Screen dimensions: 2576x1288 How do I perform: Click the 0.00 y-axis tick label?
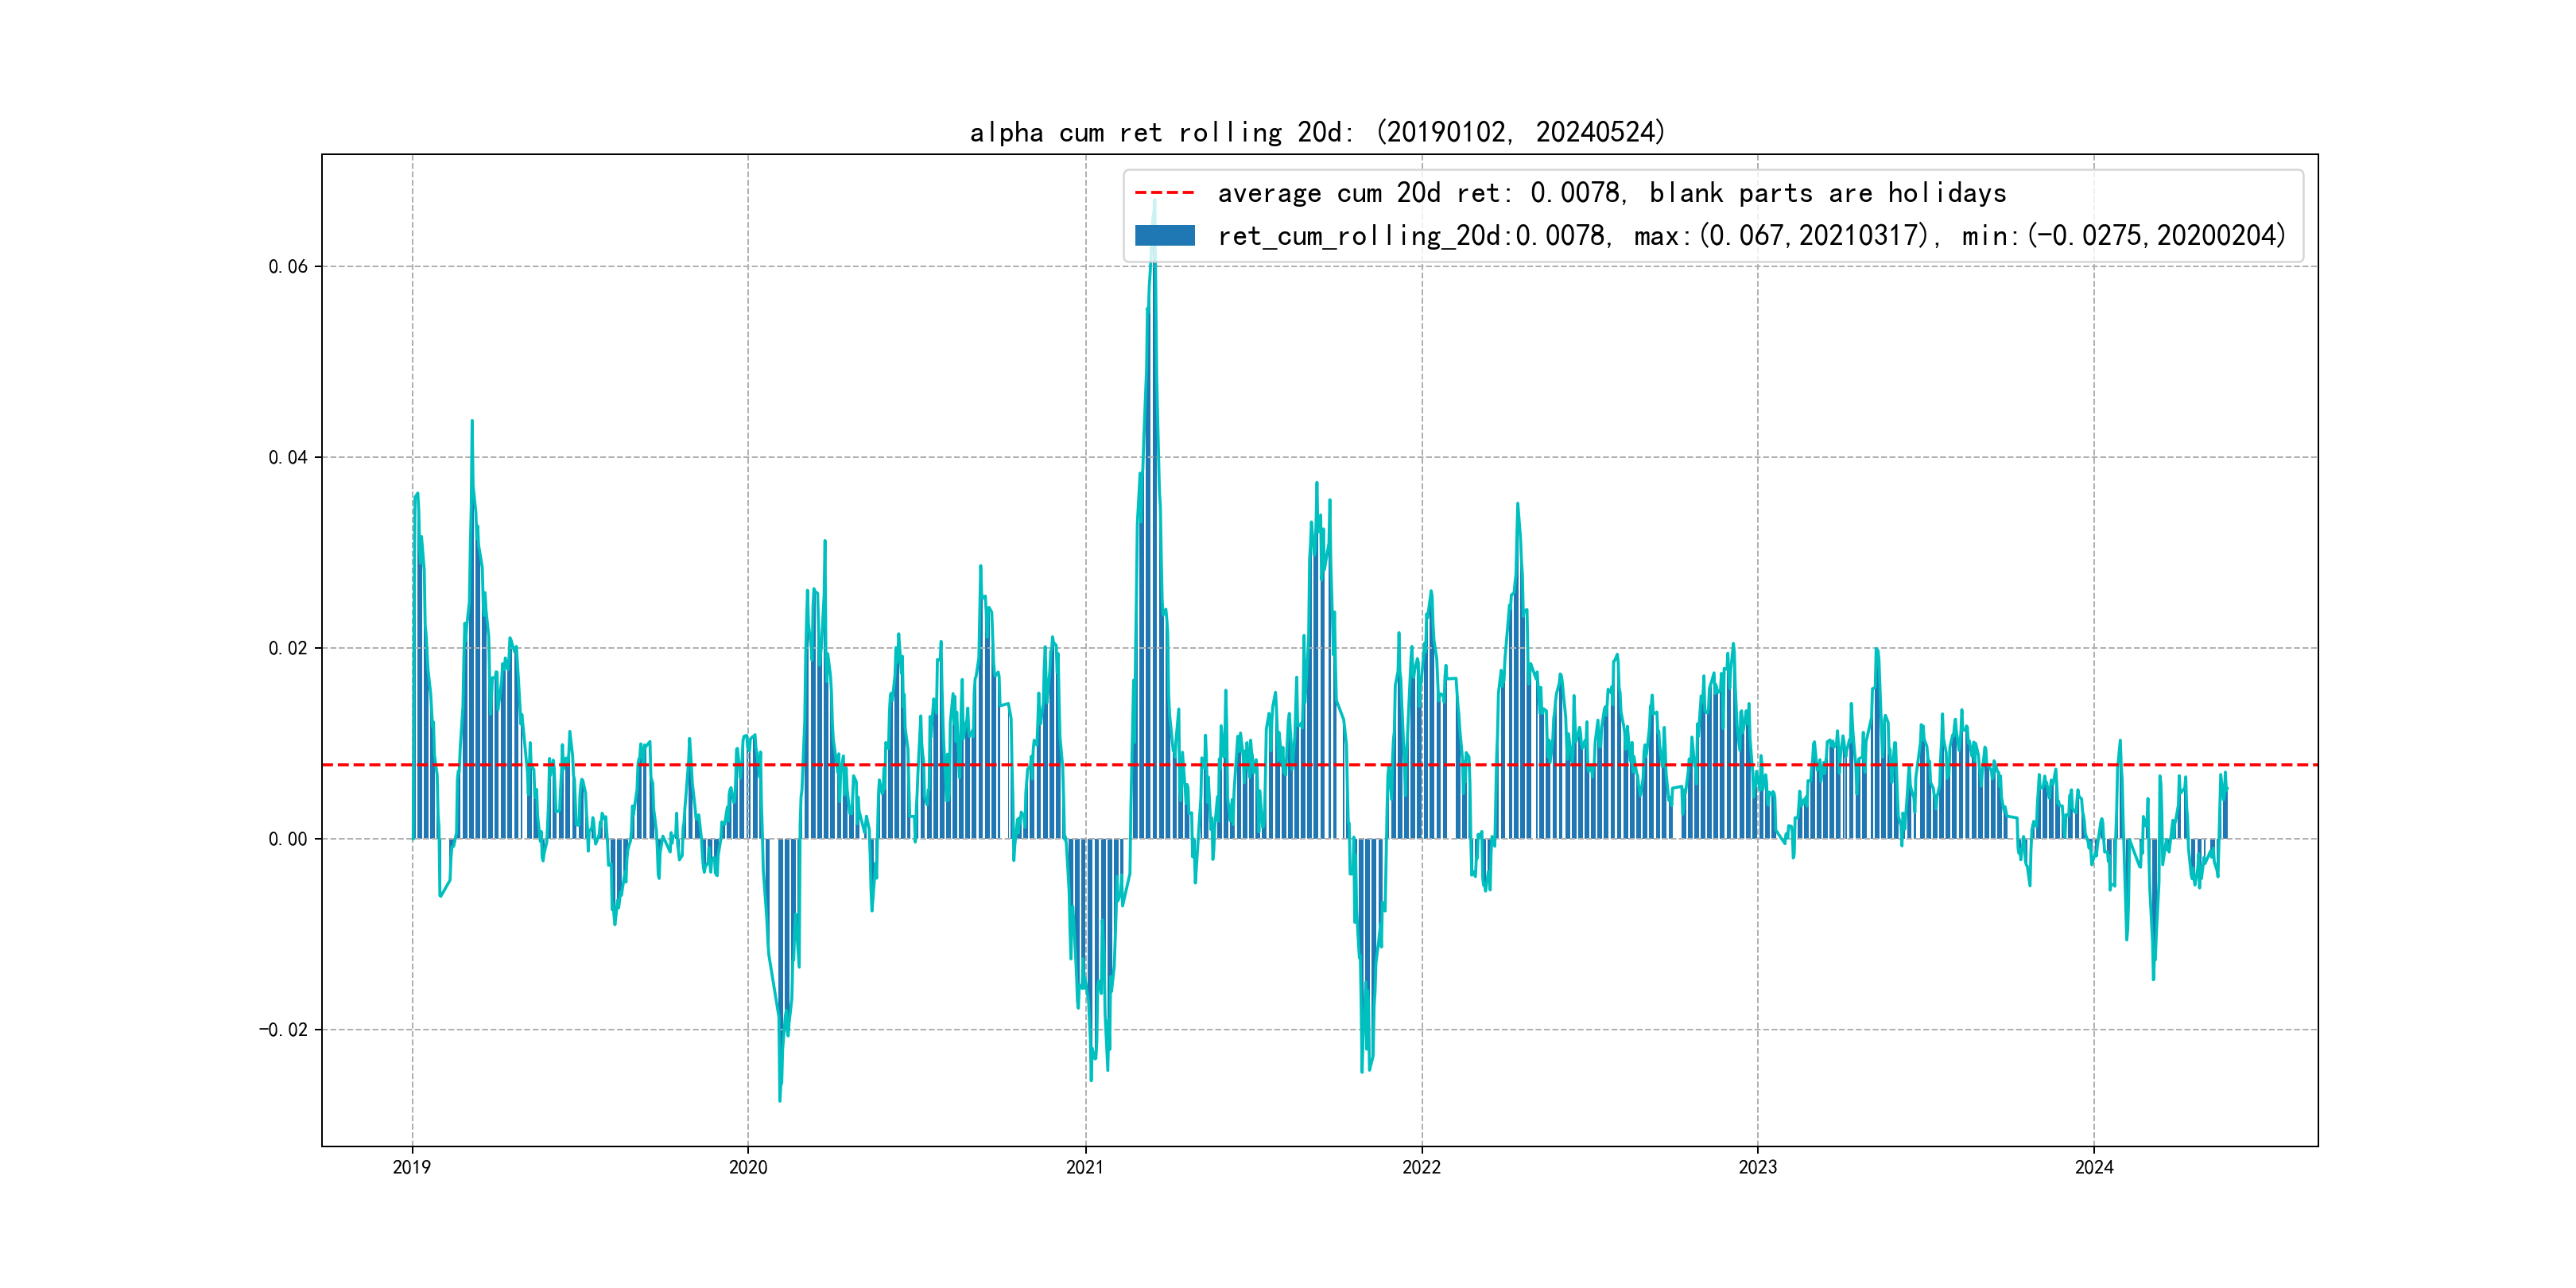click(x=287, y=839)
